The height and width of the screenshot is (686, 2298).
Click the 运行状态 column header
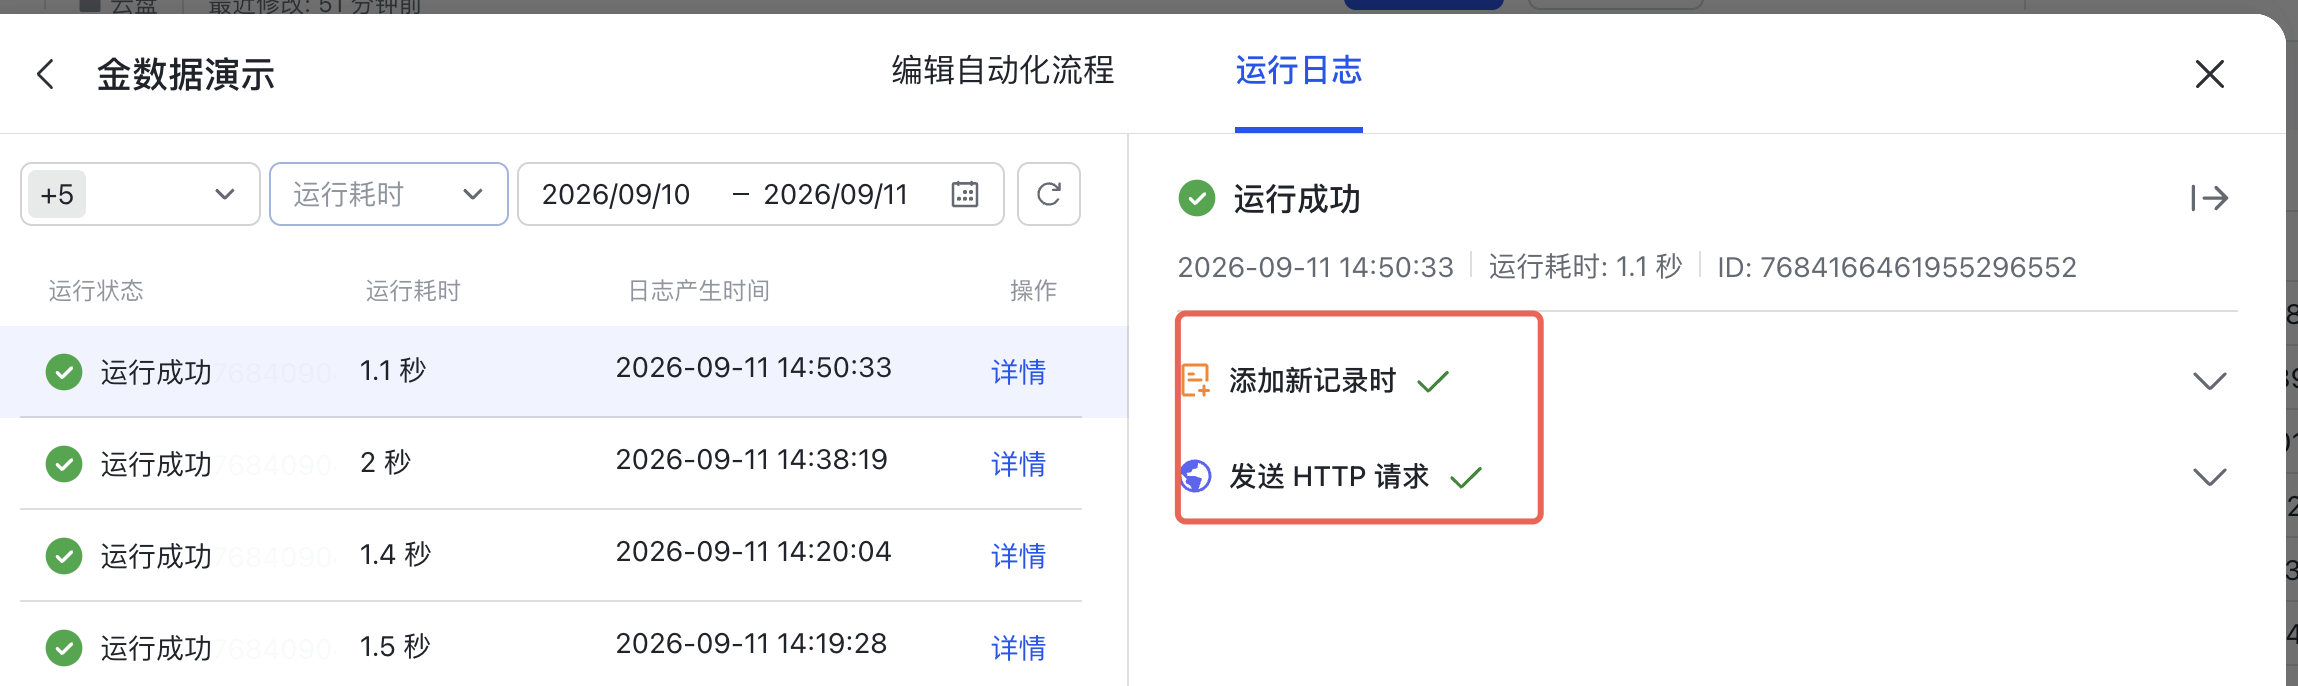pyautogui.click(x=96, y=291)
